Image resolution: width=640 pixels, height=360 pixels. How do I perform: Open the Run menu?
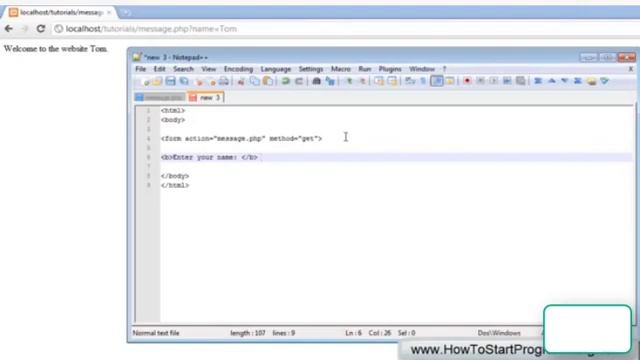(x=365, y=69)
